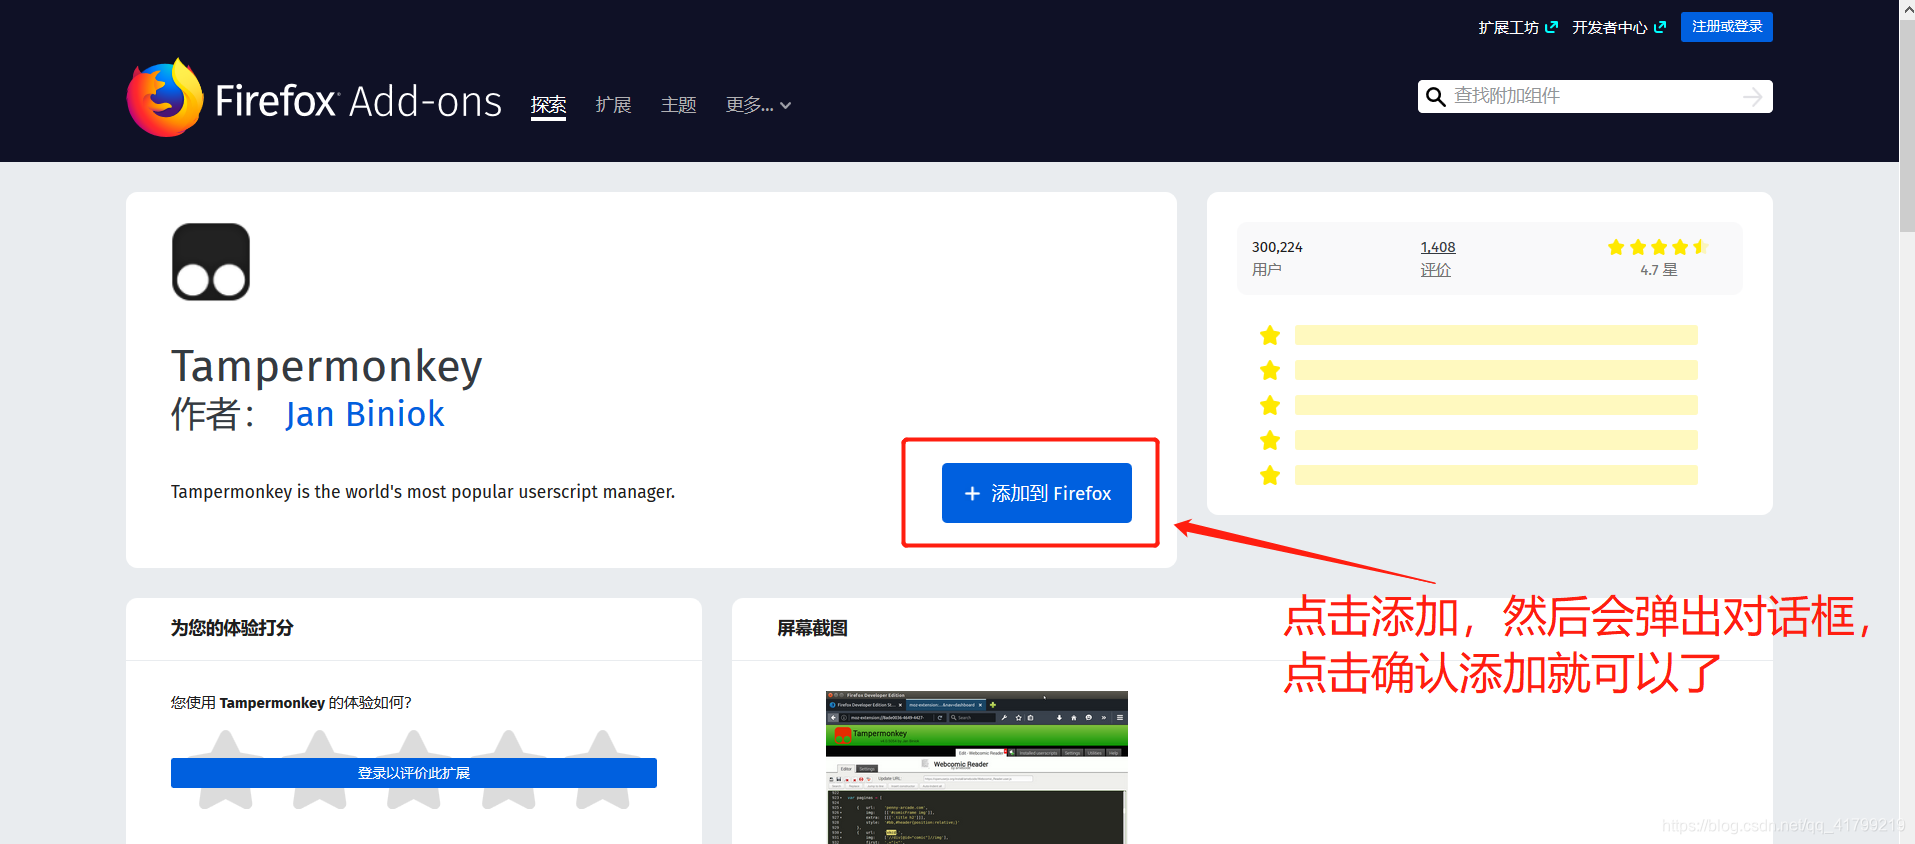1915x844 pixels.
Task: Open the 更多 dropdown menu
Action: pyautogui.click(x=758, y=105)
